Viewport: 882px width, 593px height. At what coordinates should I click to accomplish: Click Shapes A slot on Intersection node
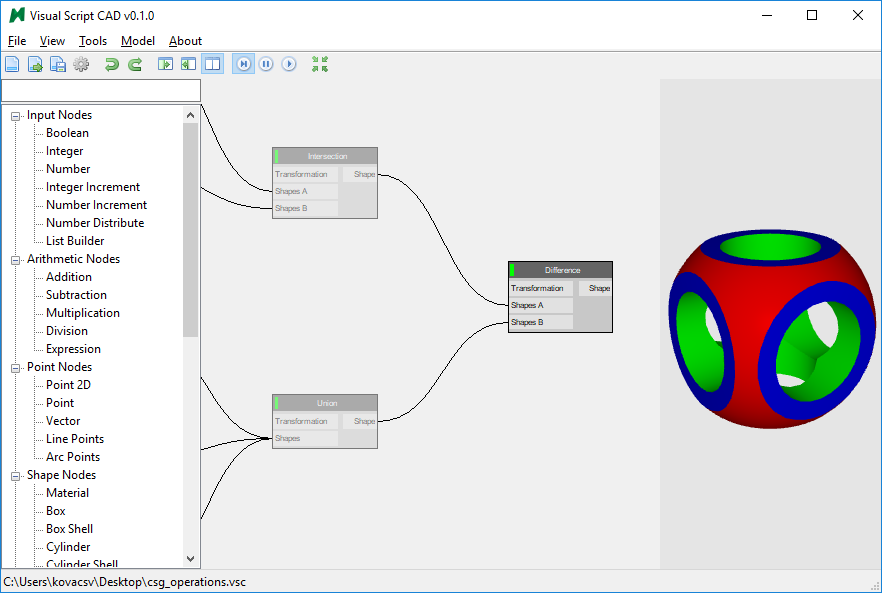click(x=306, y=191)
